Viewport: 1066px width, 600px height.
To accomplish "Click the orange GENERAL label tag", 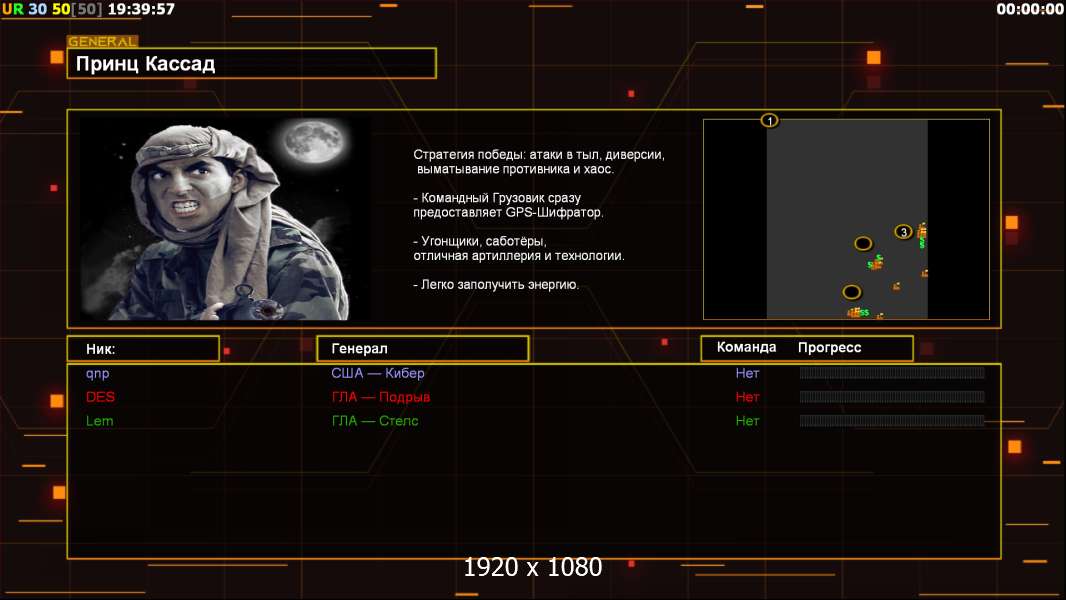I will tap(102, 41).
